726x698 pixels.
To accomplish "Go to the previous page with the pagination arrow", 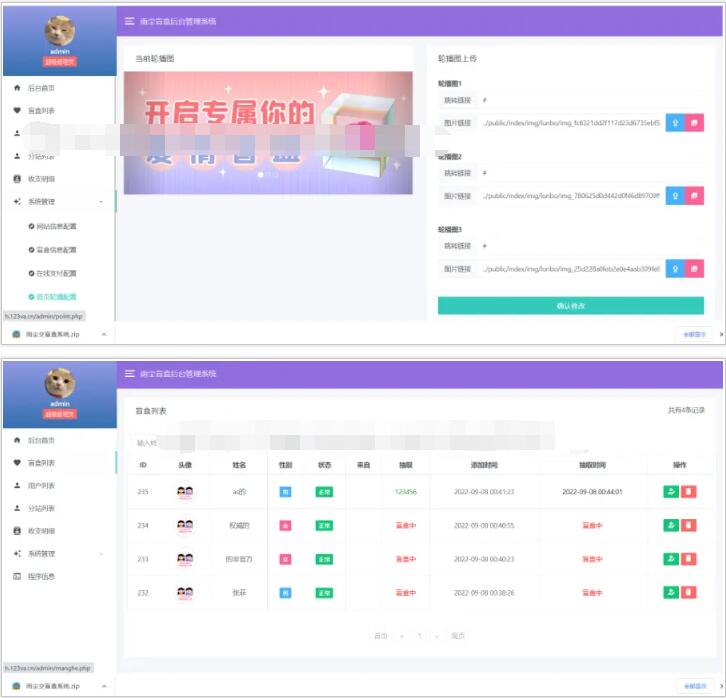I will click(x=401, y=636).
